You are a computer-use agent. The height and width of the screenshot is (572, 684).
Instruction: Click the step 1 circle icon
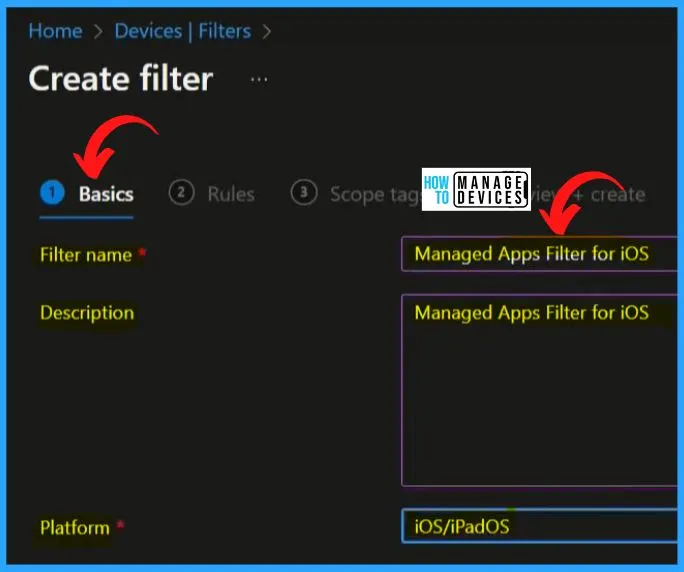(x=52, y=193)
